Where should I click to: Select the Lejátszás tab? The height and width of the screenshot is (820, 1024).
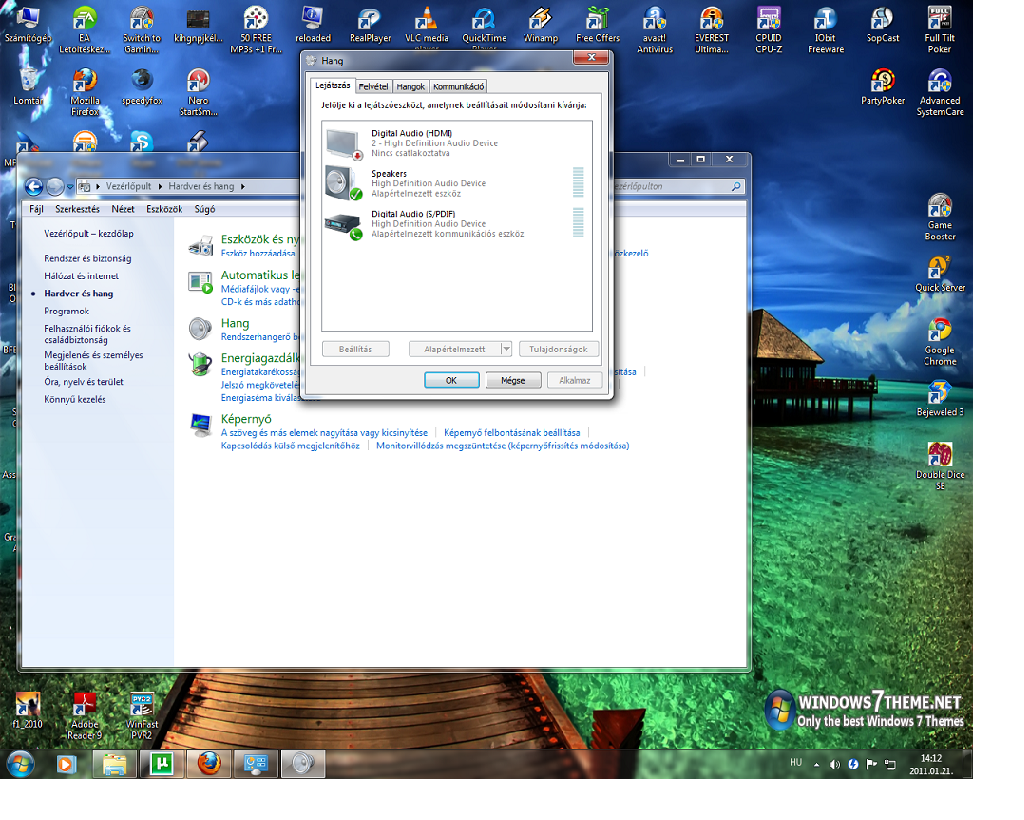(x=332, y=86)
